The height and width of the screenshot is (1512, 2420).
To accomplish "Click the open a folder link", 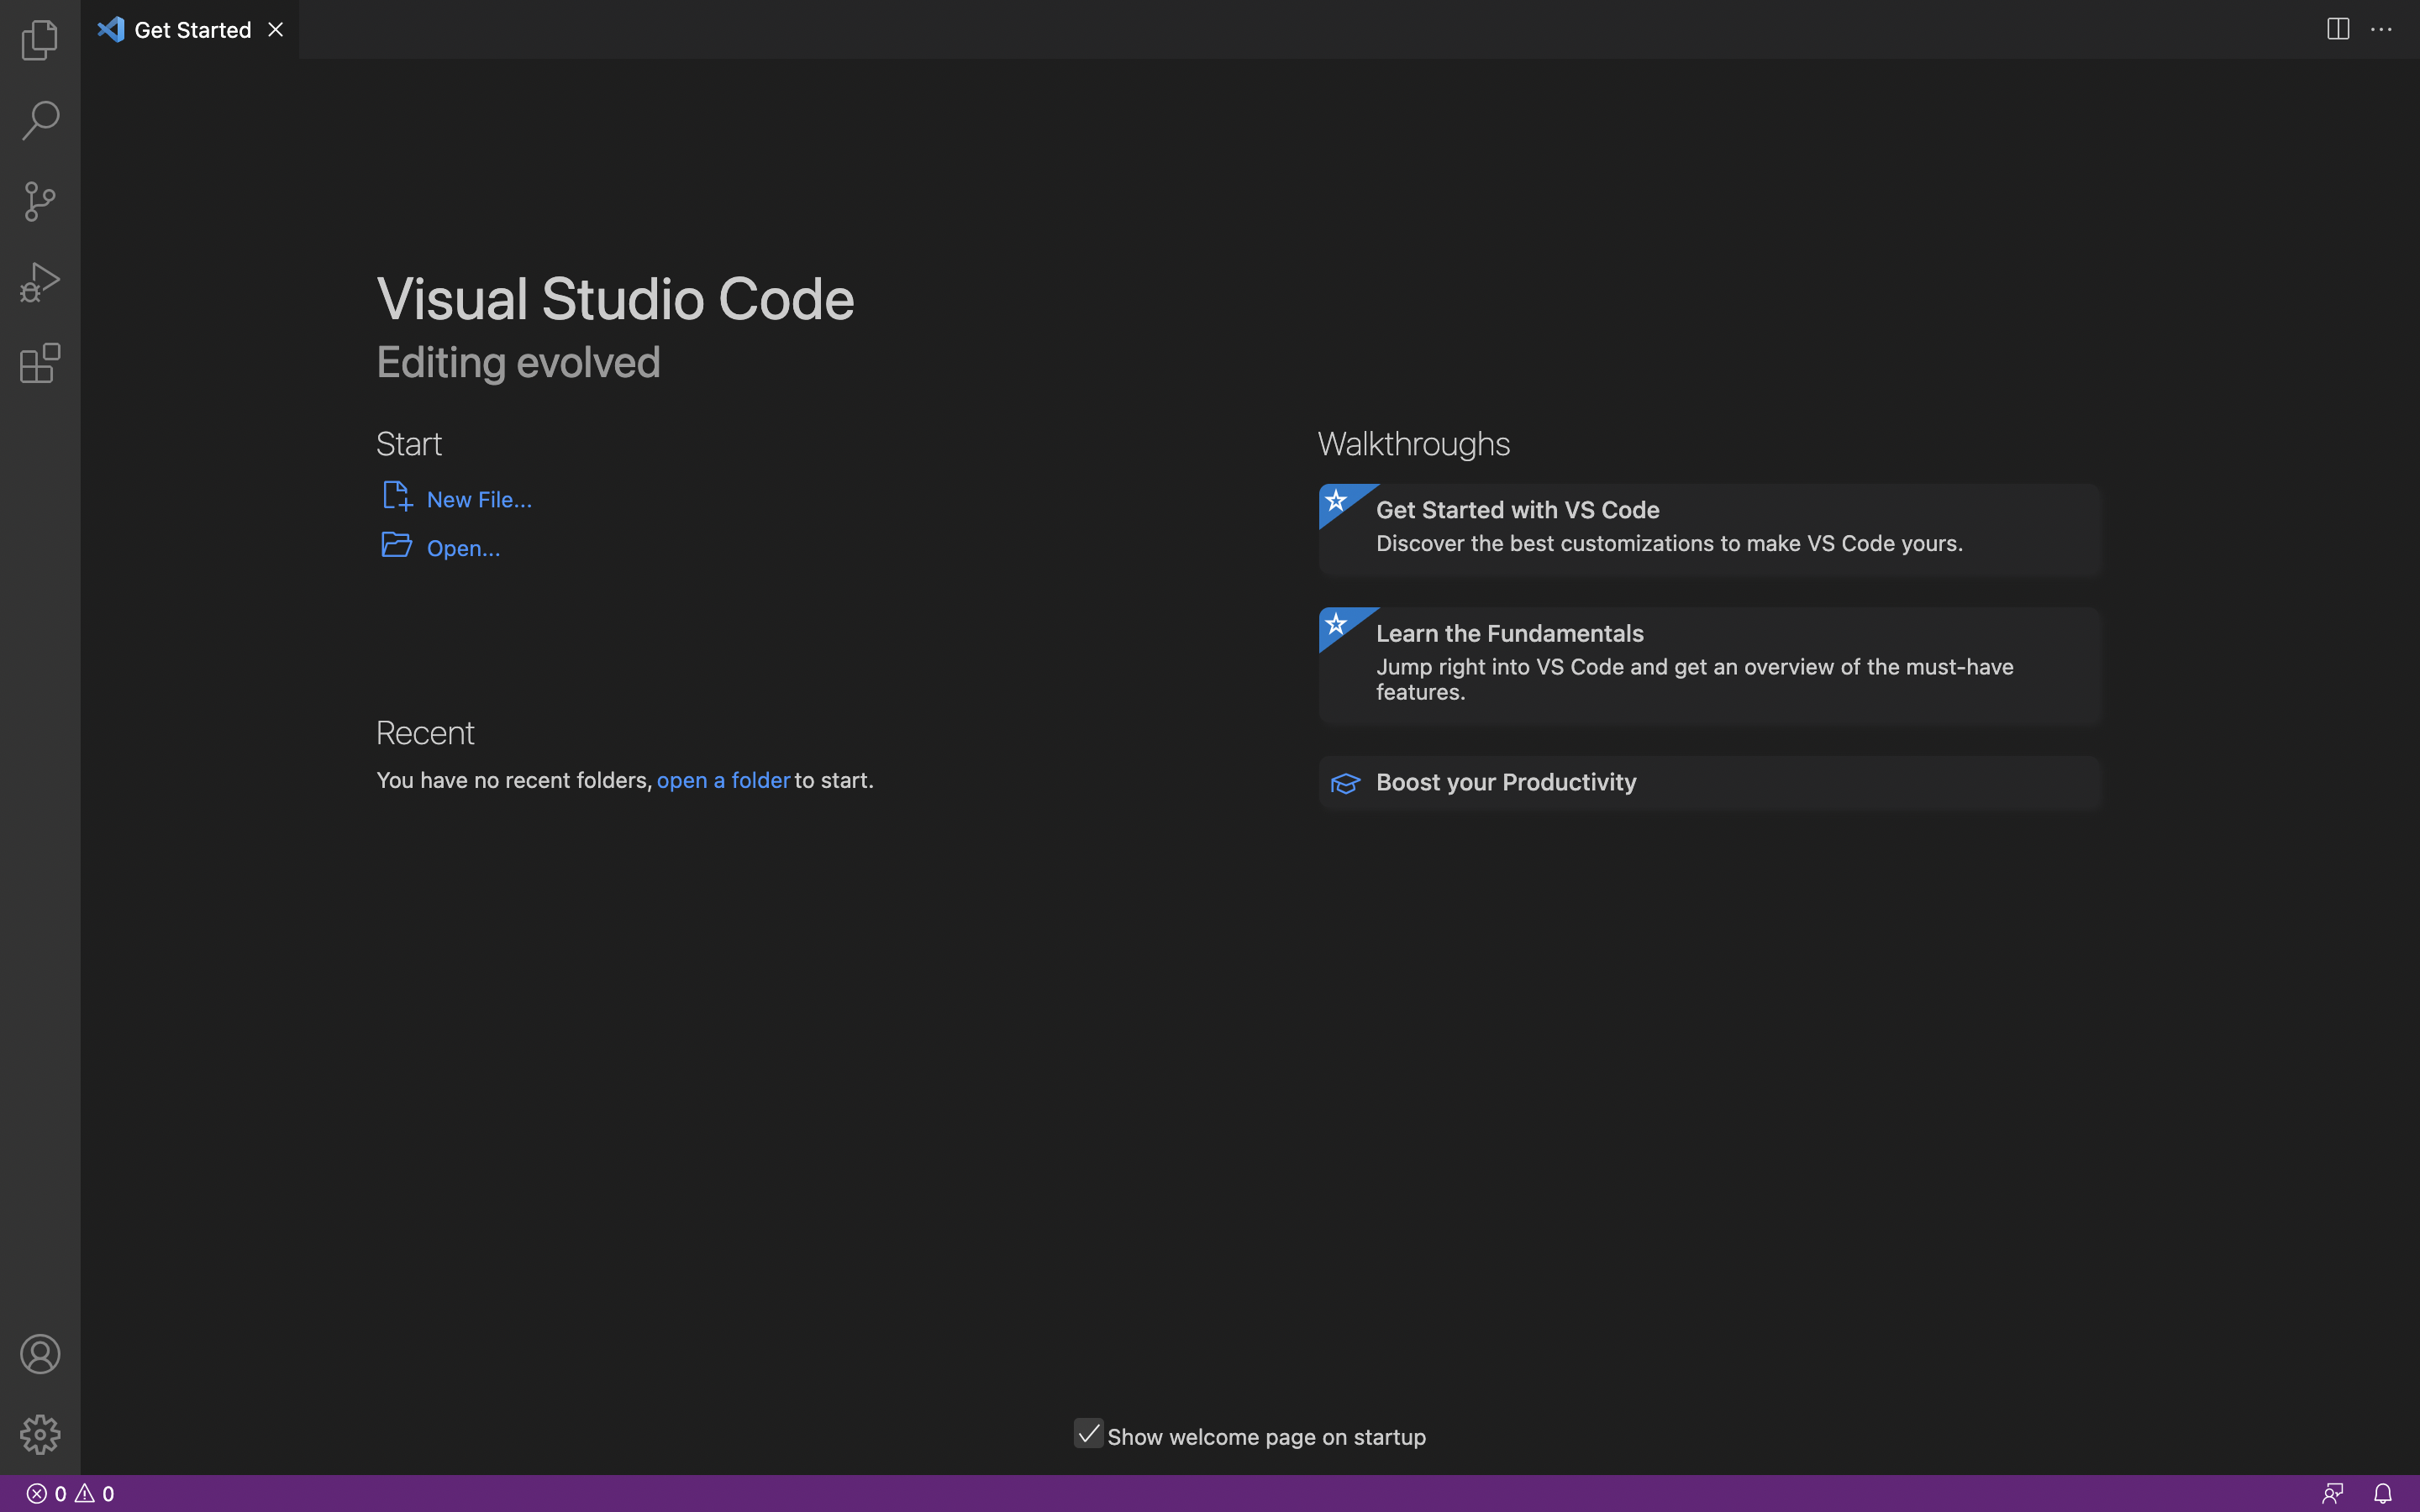I will (x=723, y=780).
